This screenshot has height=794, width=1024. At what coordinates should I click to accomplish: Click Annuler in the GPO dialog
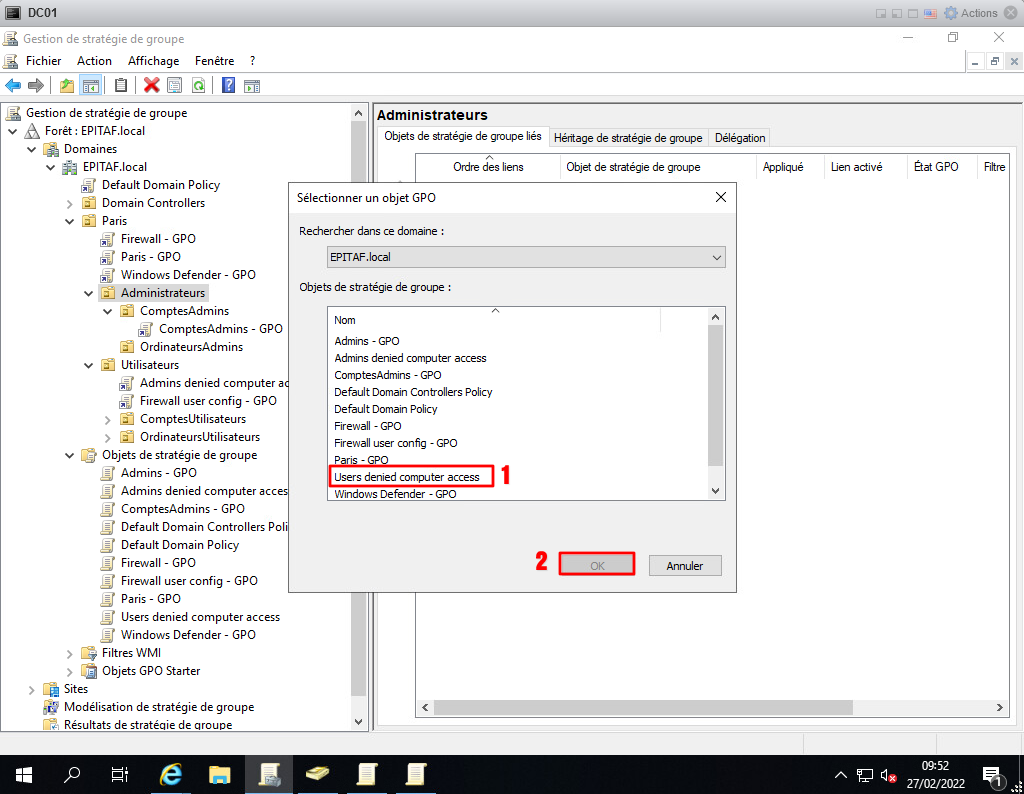pos(684,565)
